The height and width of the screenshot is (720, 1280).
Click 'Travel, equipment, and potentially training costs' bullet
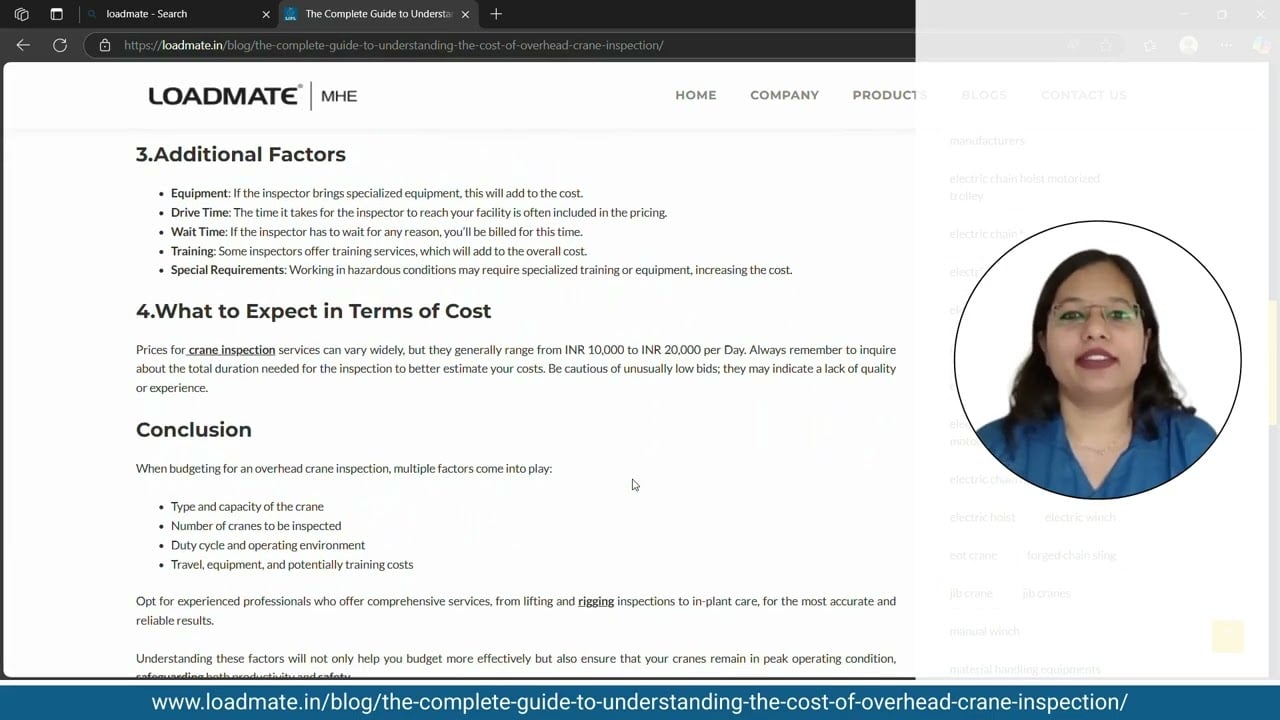point(292,565)
